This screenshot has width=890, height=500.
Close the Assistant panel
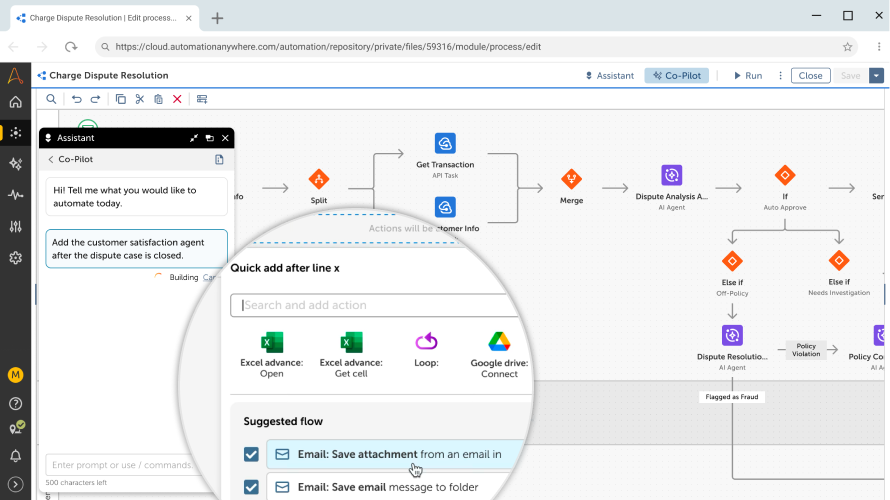coord(225,138)
